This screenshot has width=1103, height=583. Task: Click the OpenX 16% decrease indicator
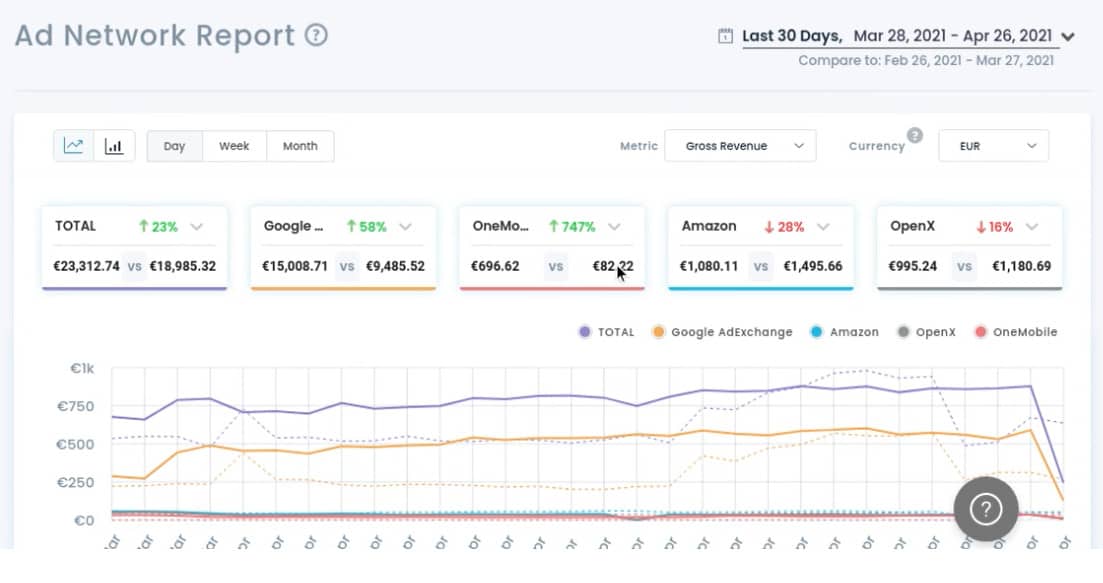[994, 226]
